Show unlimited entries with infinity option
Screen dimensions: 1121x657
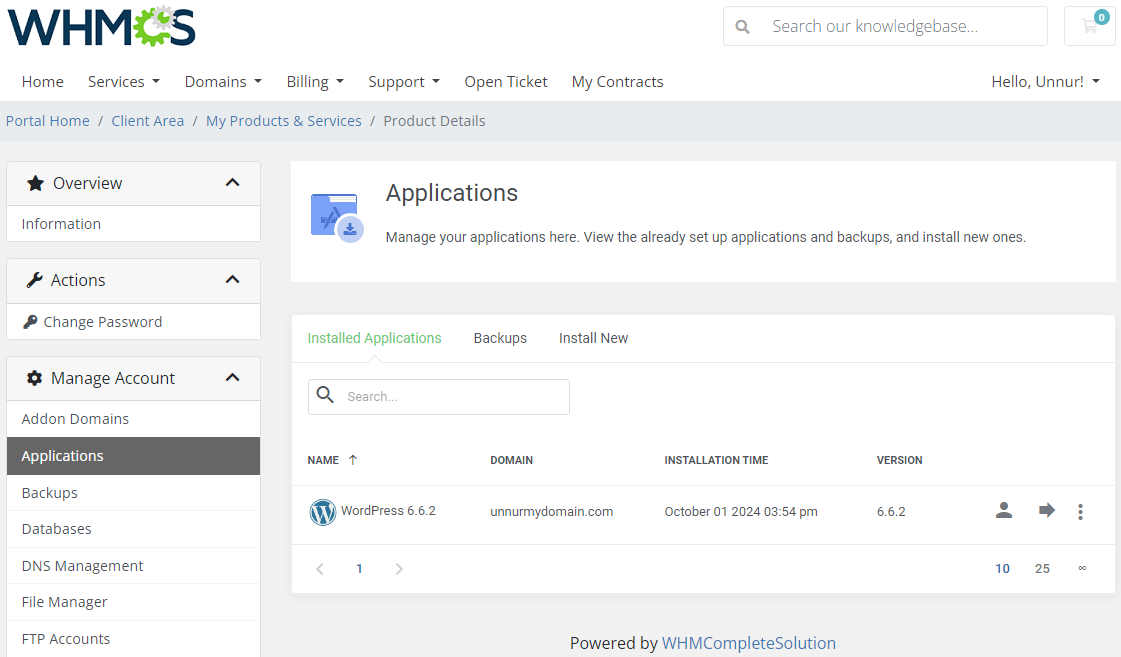point(1082,568)
